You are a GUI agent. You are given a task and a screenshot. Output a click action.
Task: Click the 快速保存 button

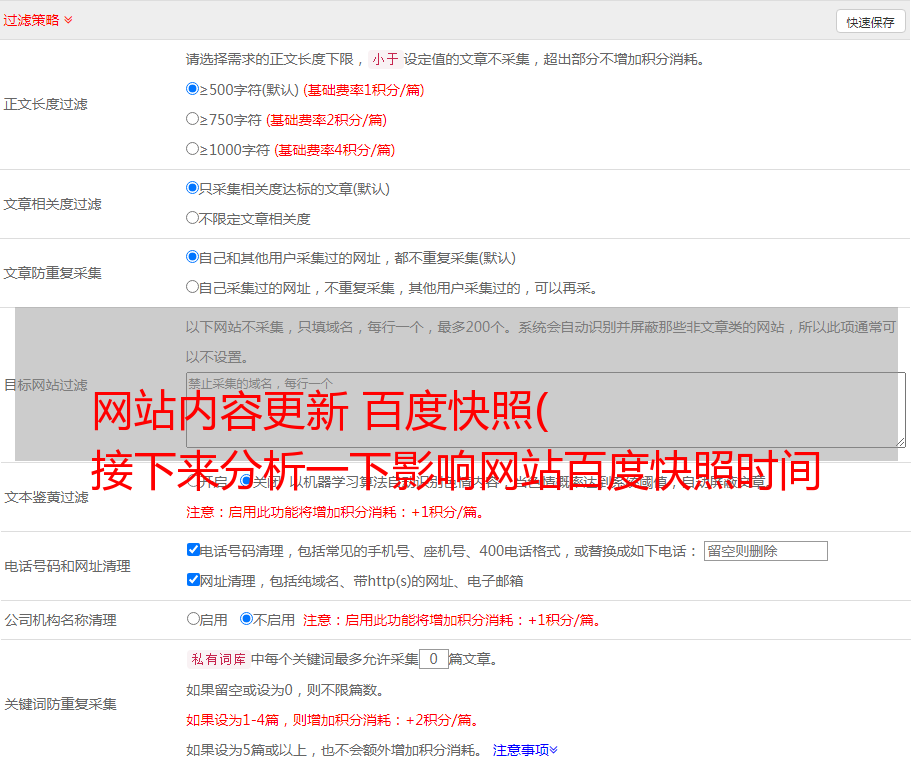coord(870,22)
